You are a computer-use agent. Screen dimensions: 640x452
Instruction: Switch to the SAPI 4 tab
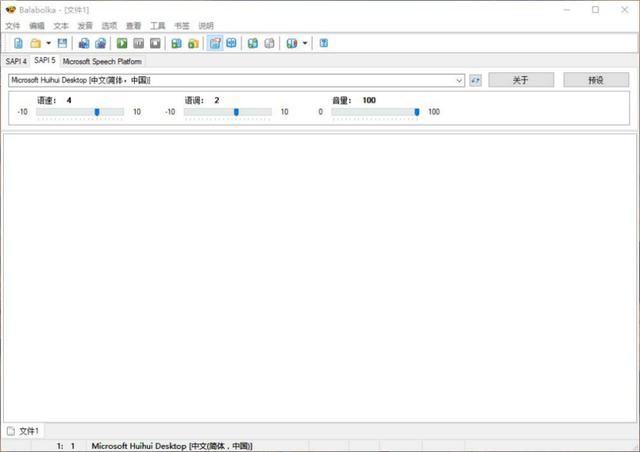pyautogui.click(x=16, y=61)
